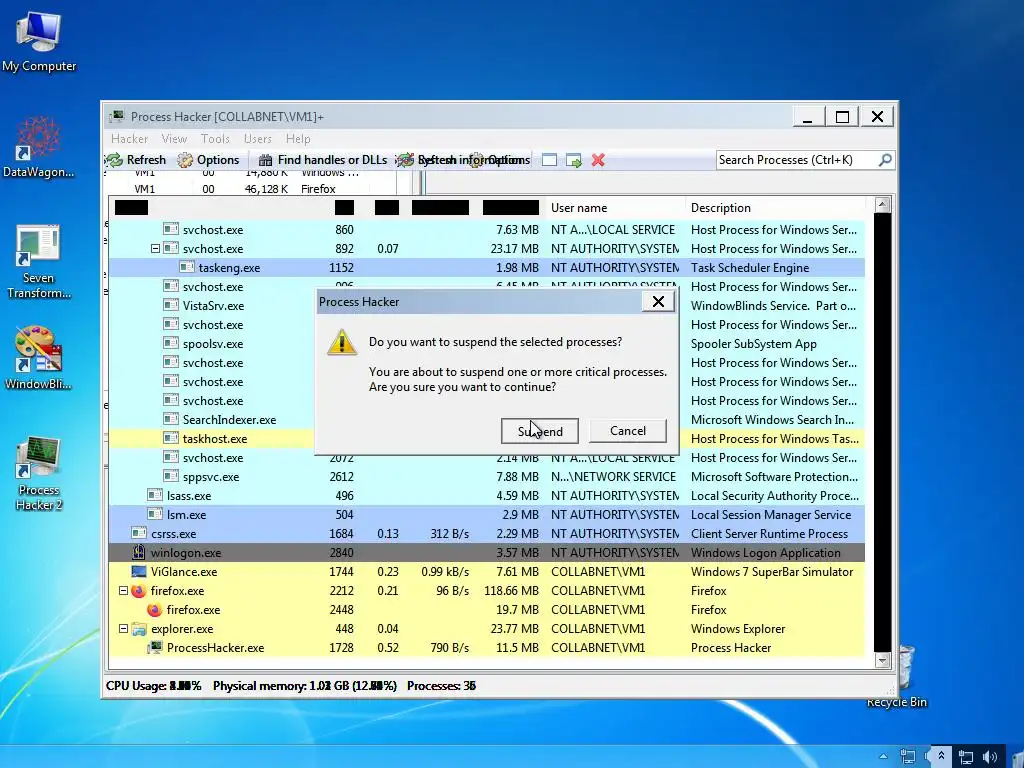
Task: Confirm with the Suspend button
Action: click(540, 431)
